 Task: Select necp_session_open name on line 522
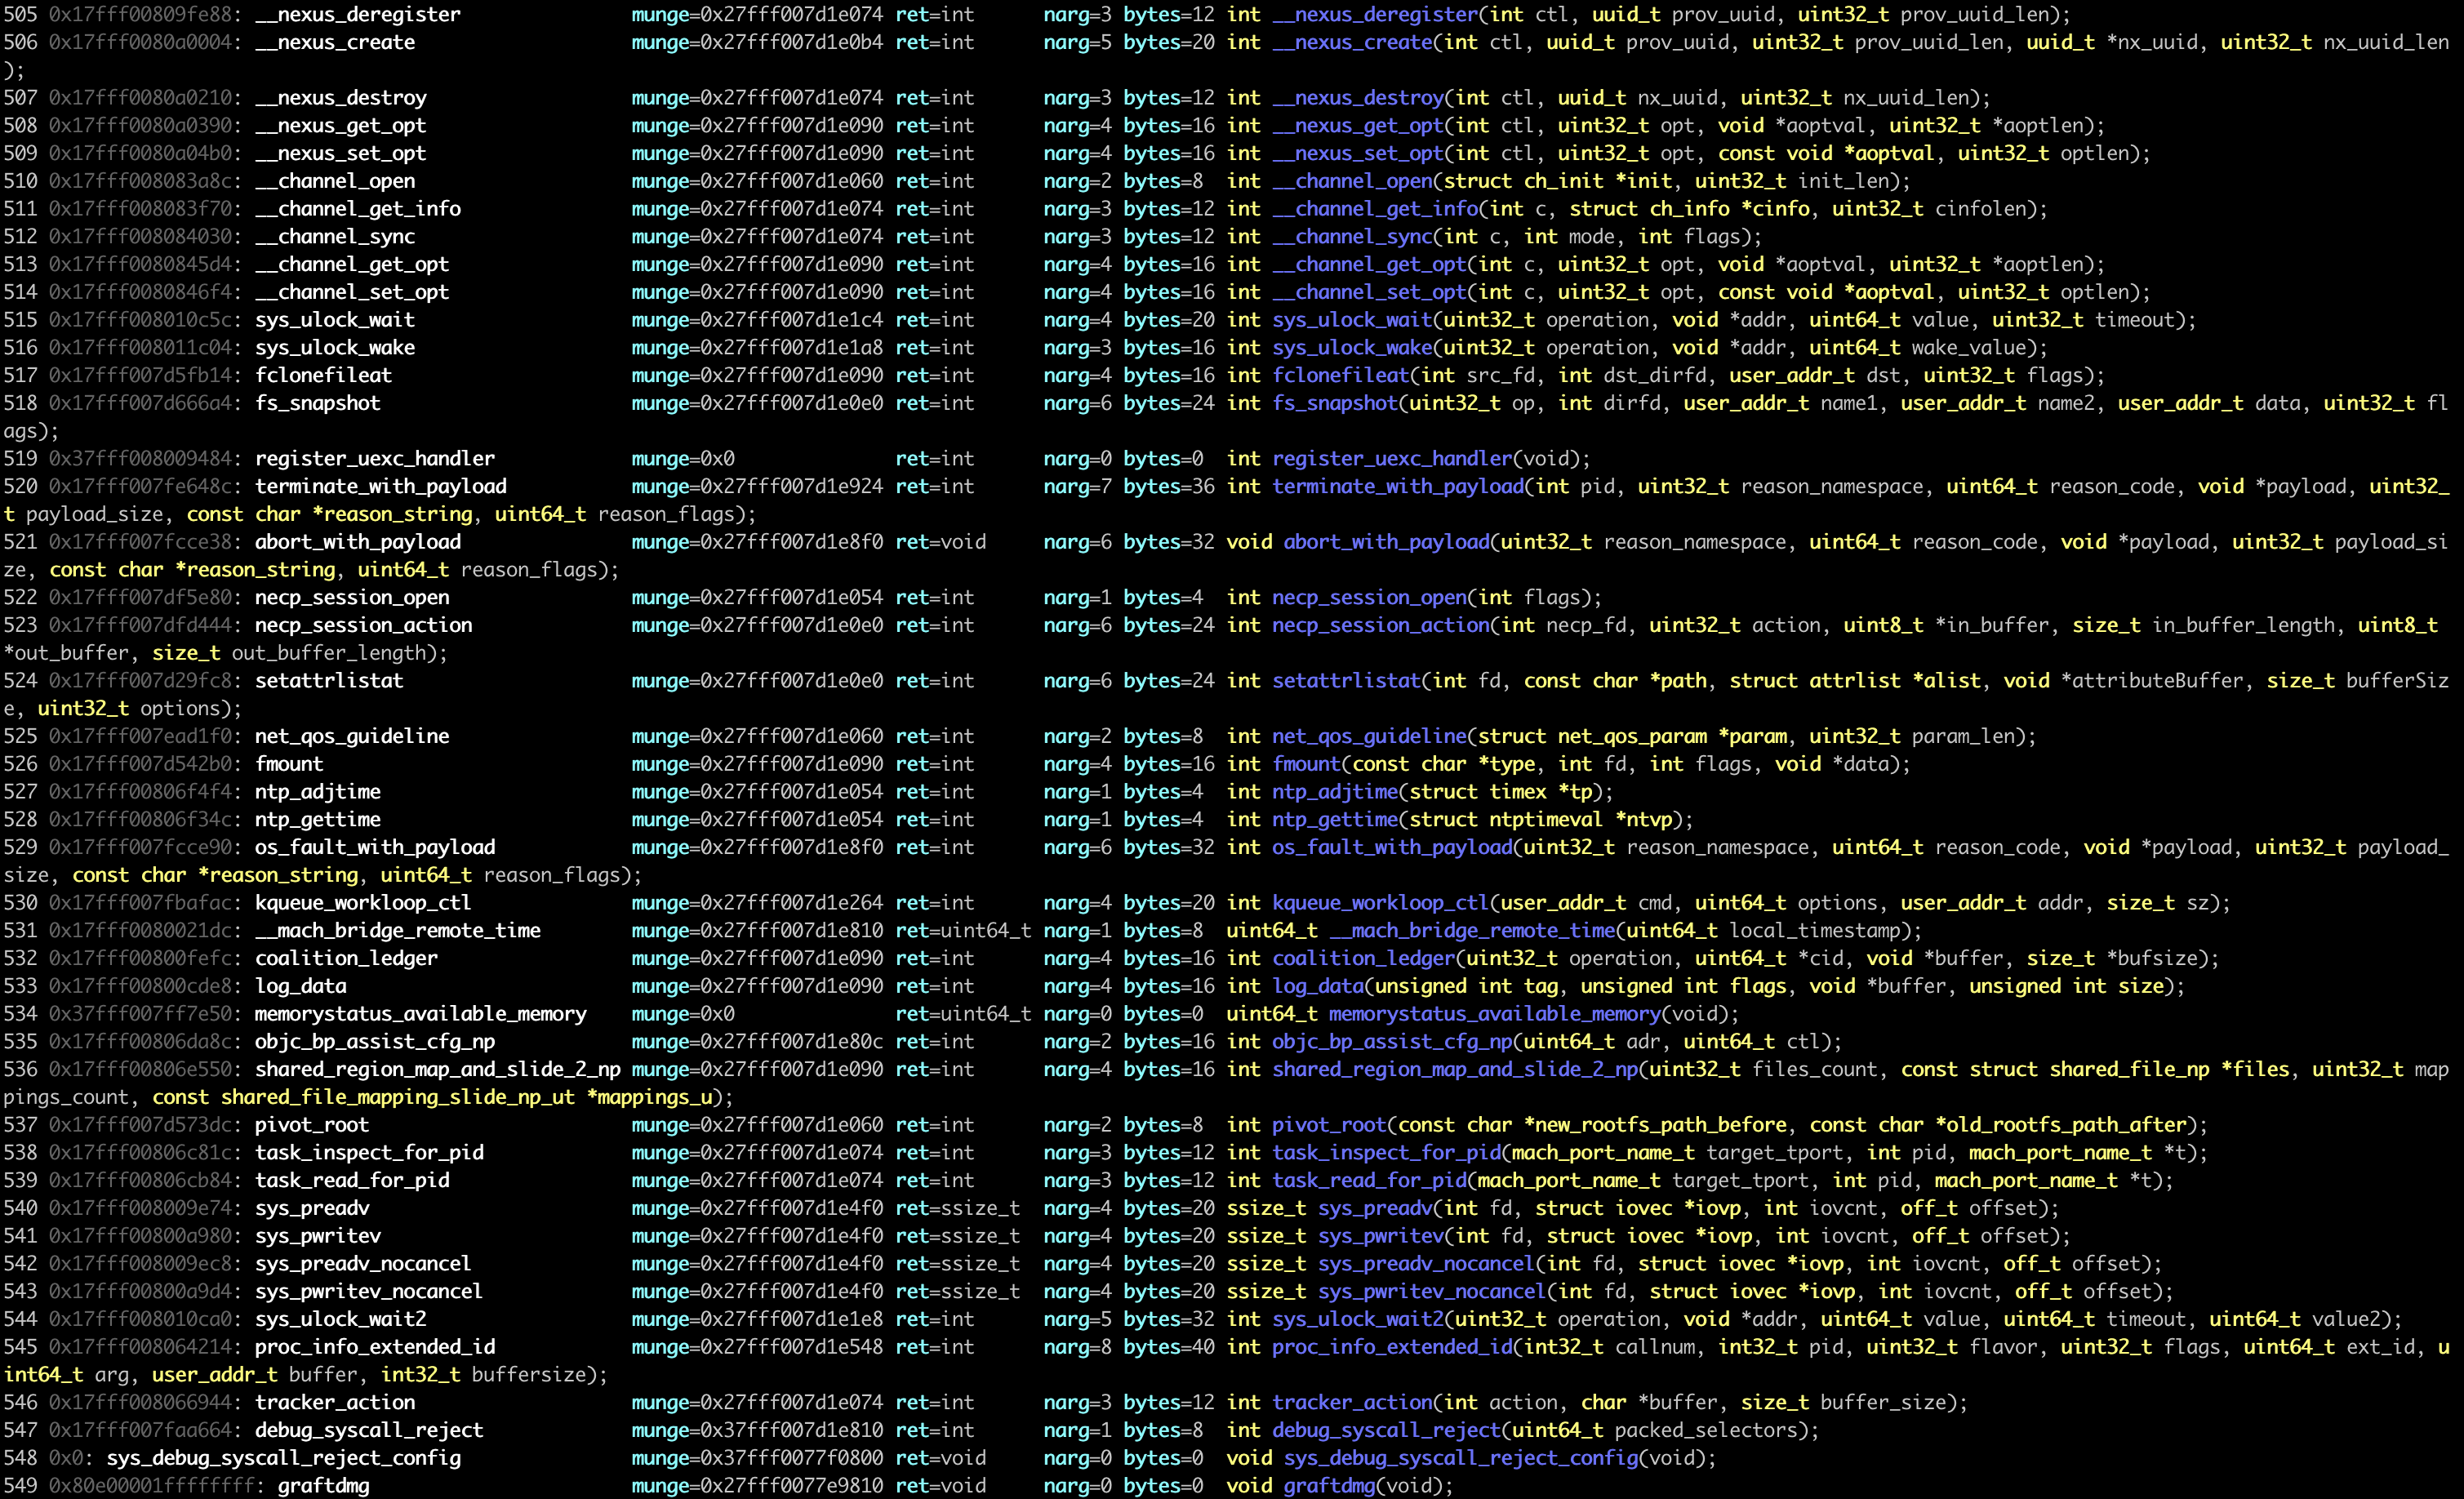click(352, 597)
